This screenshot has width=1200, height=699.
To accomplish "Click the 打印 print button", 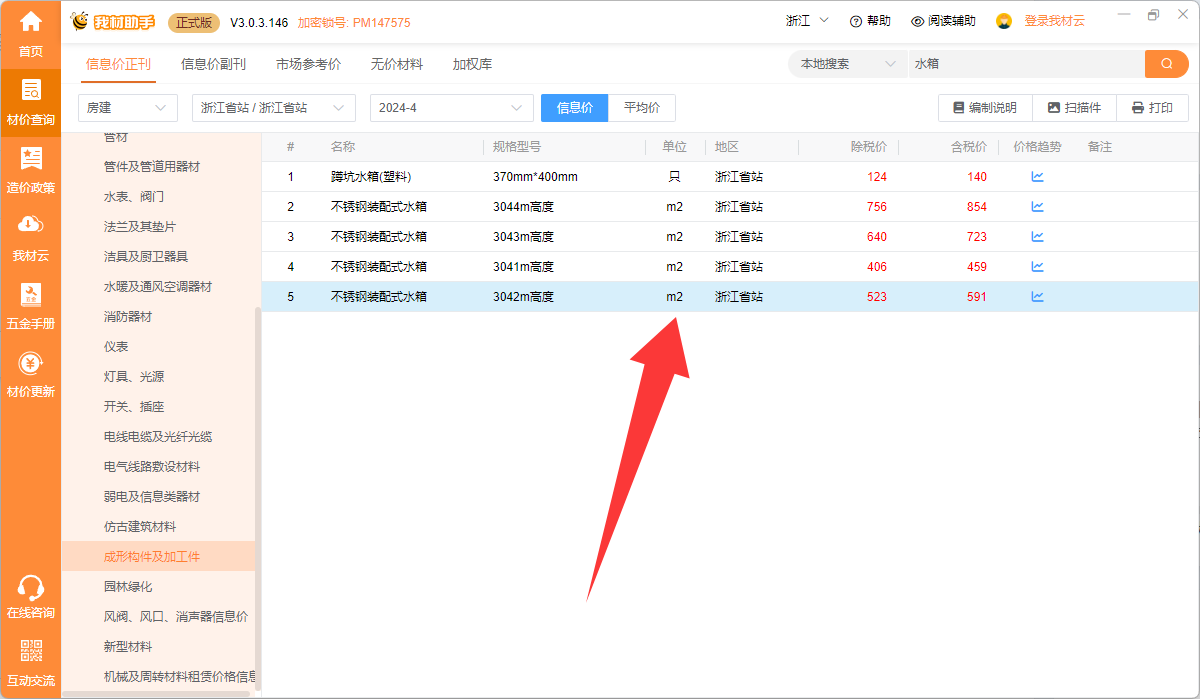I will 1152,108.
